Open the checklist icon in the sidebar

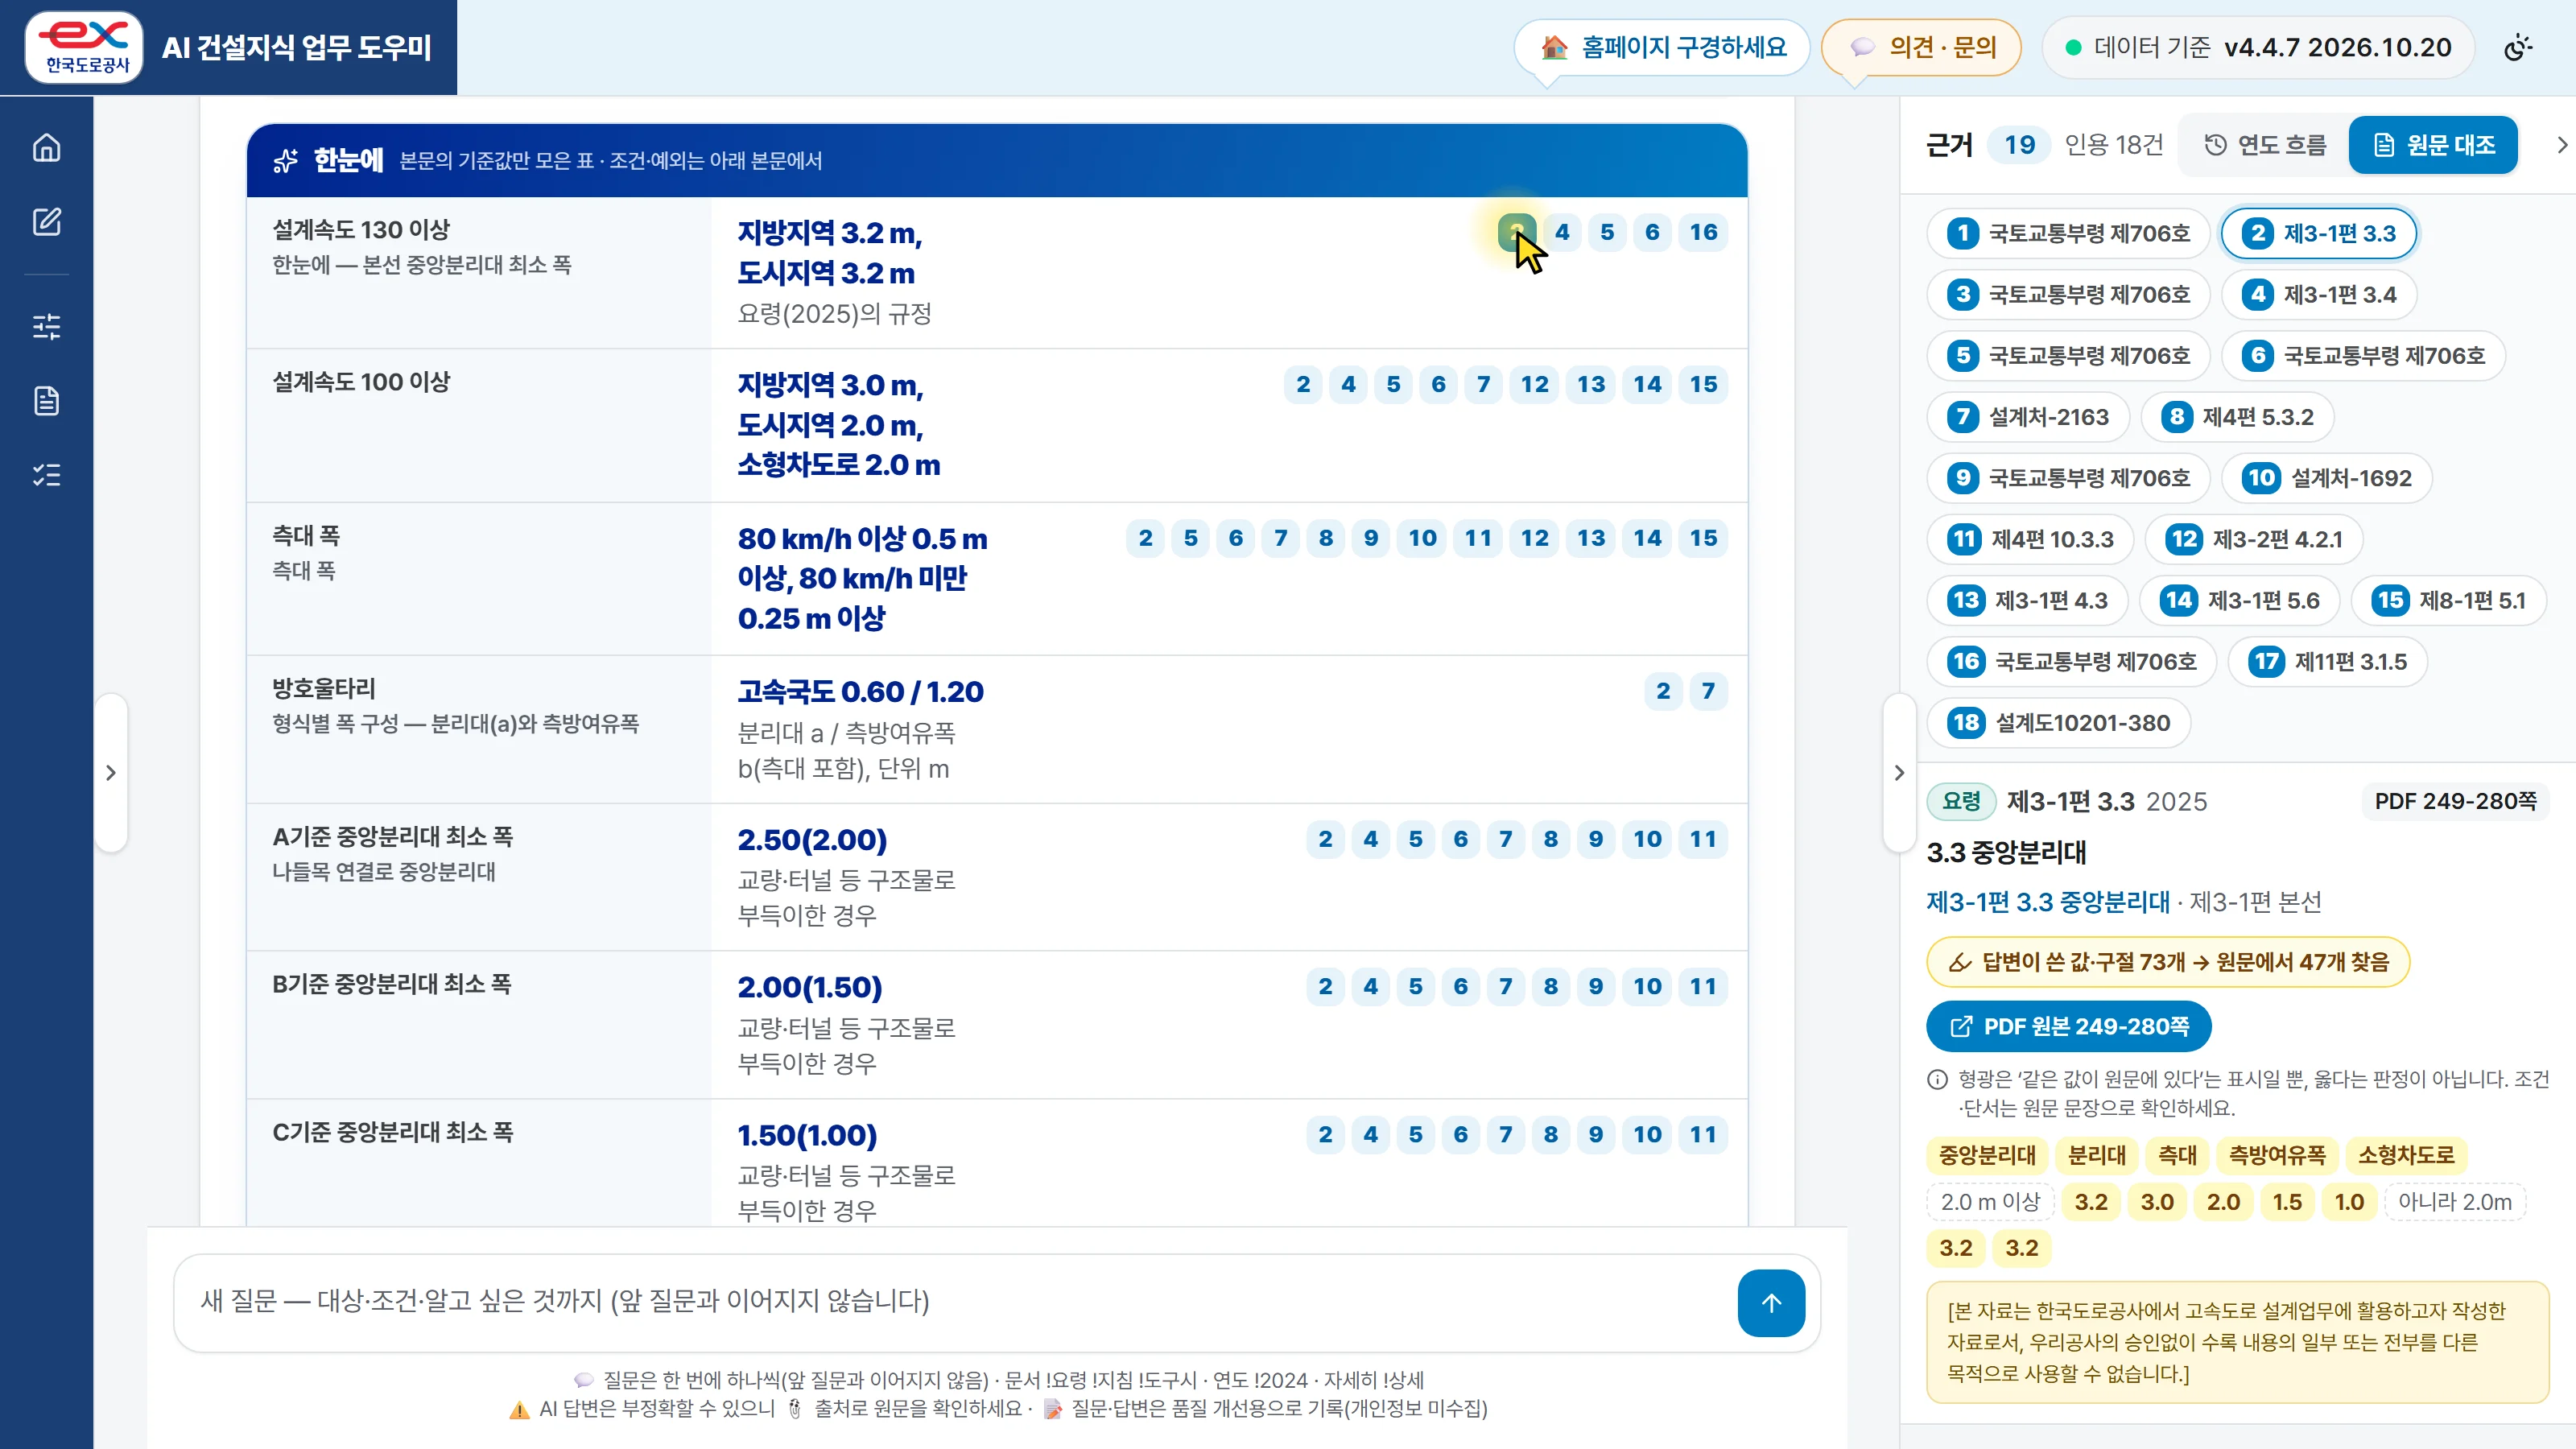click(x=46, y=474)
